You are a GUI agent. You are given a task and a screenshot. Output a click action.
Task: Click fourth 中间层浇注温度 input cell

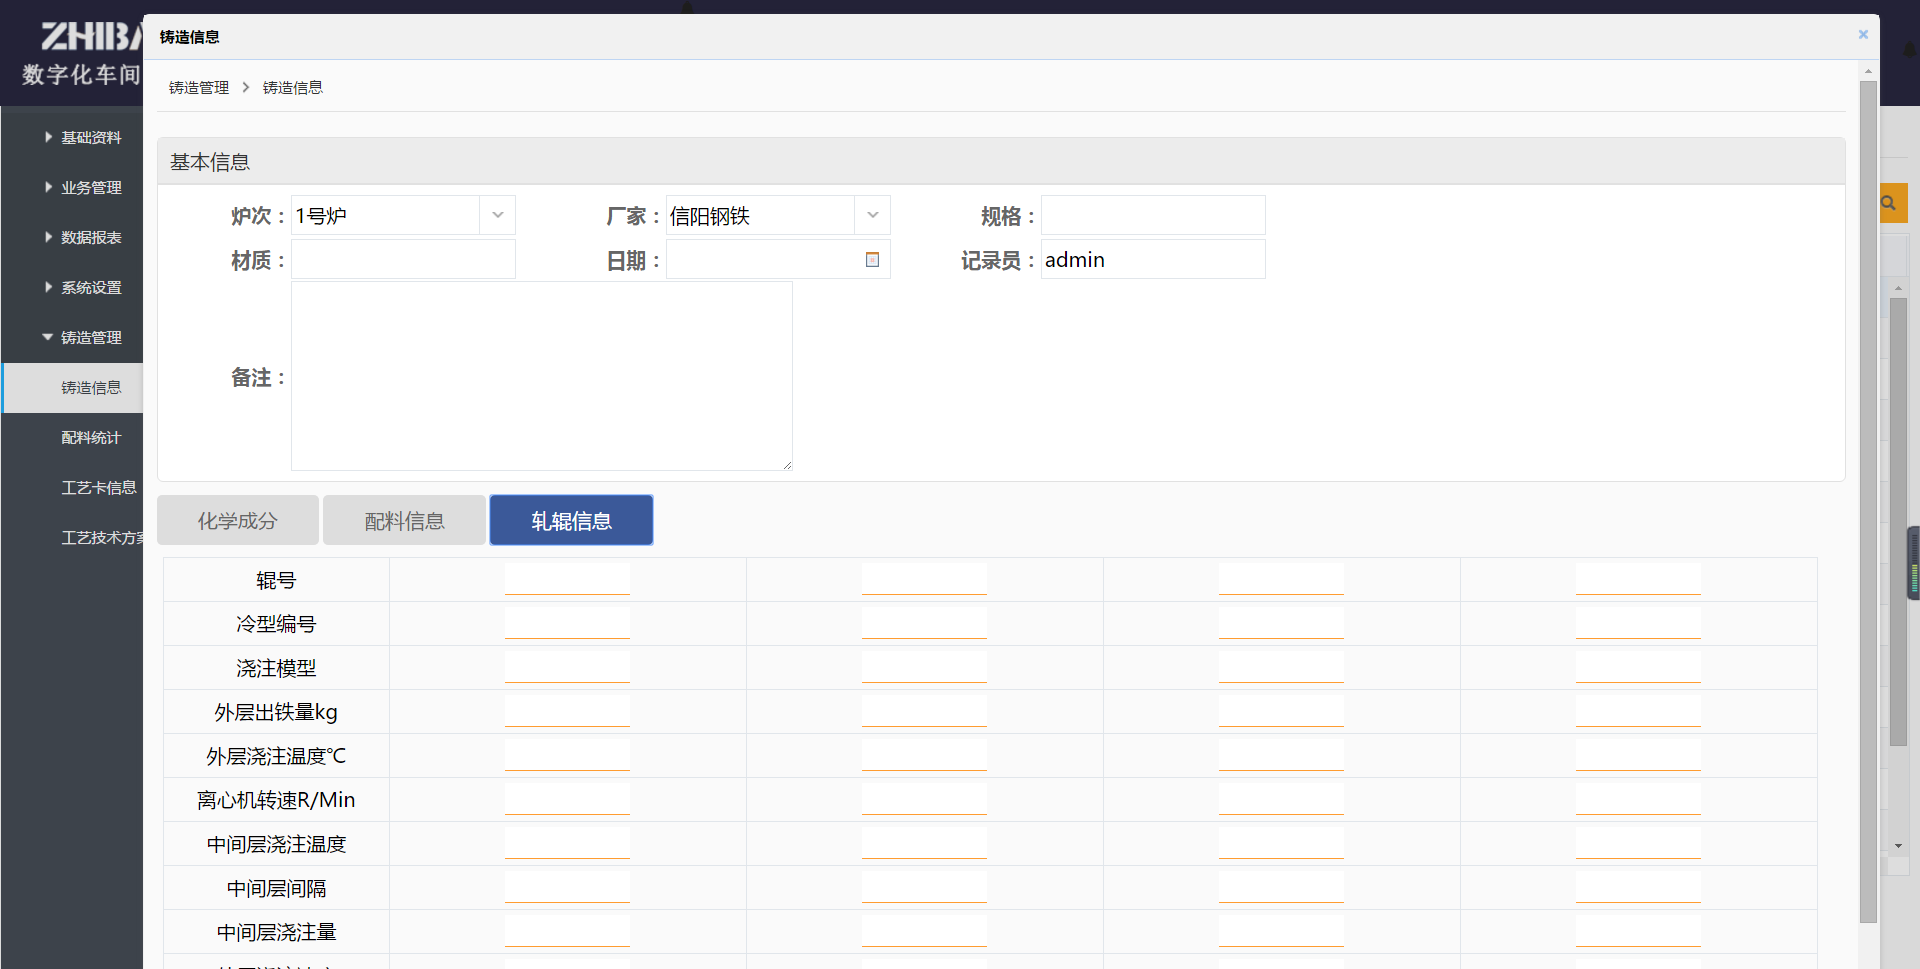pyautogui.click(x=1638, y=843)
